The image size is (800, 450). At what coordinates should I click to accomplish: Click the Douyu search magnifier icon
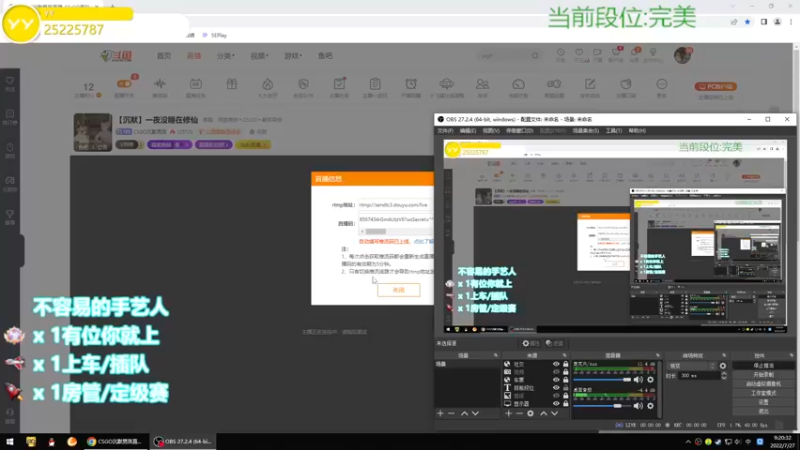[535, 56]
